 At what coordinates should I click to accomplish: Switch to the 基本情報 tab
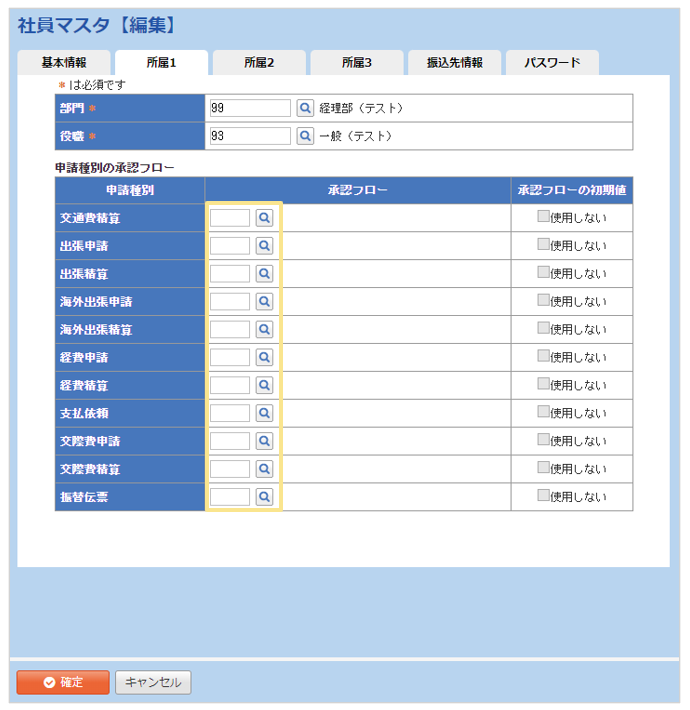(x=63, y=63)
